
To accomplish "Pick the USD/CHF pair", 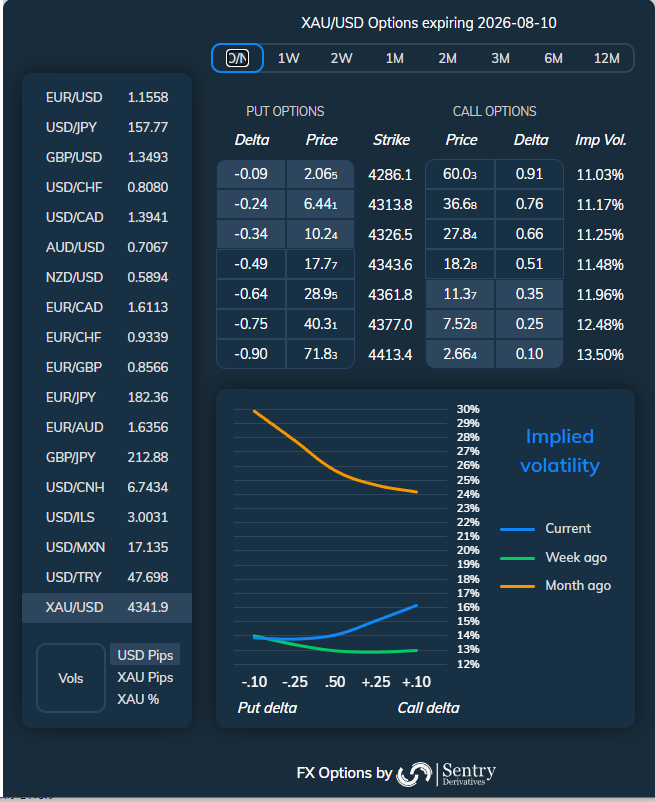I will (x=107, y=187).
